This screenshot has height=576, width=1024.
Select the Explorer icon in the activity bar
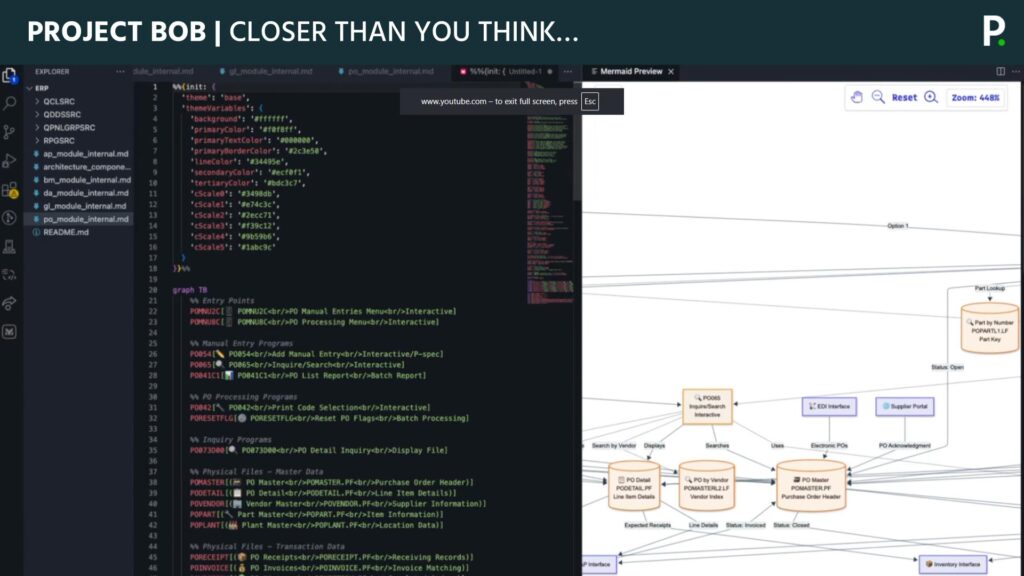coord(10,73)
